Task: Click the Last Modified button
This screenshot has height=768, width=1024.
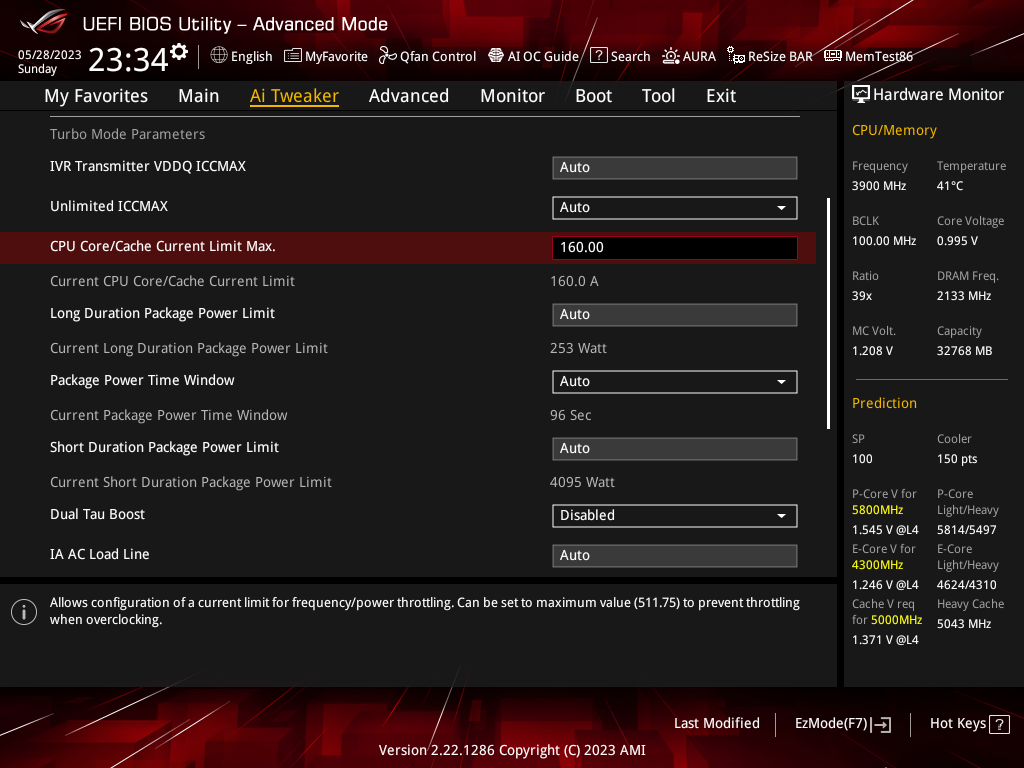Action: click(716, 723)
